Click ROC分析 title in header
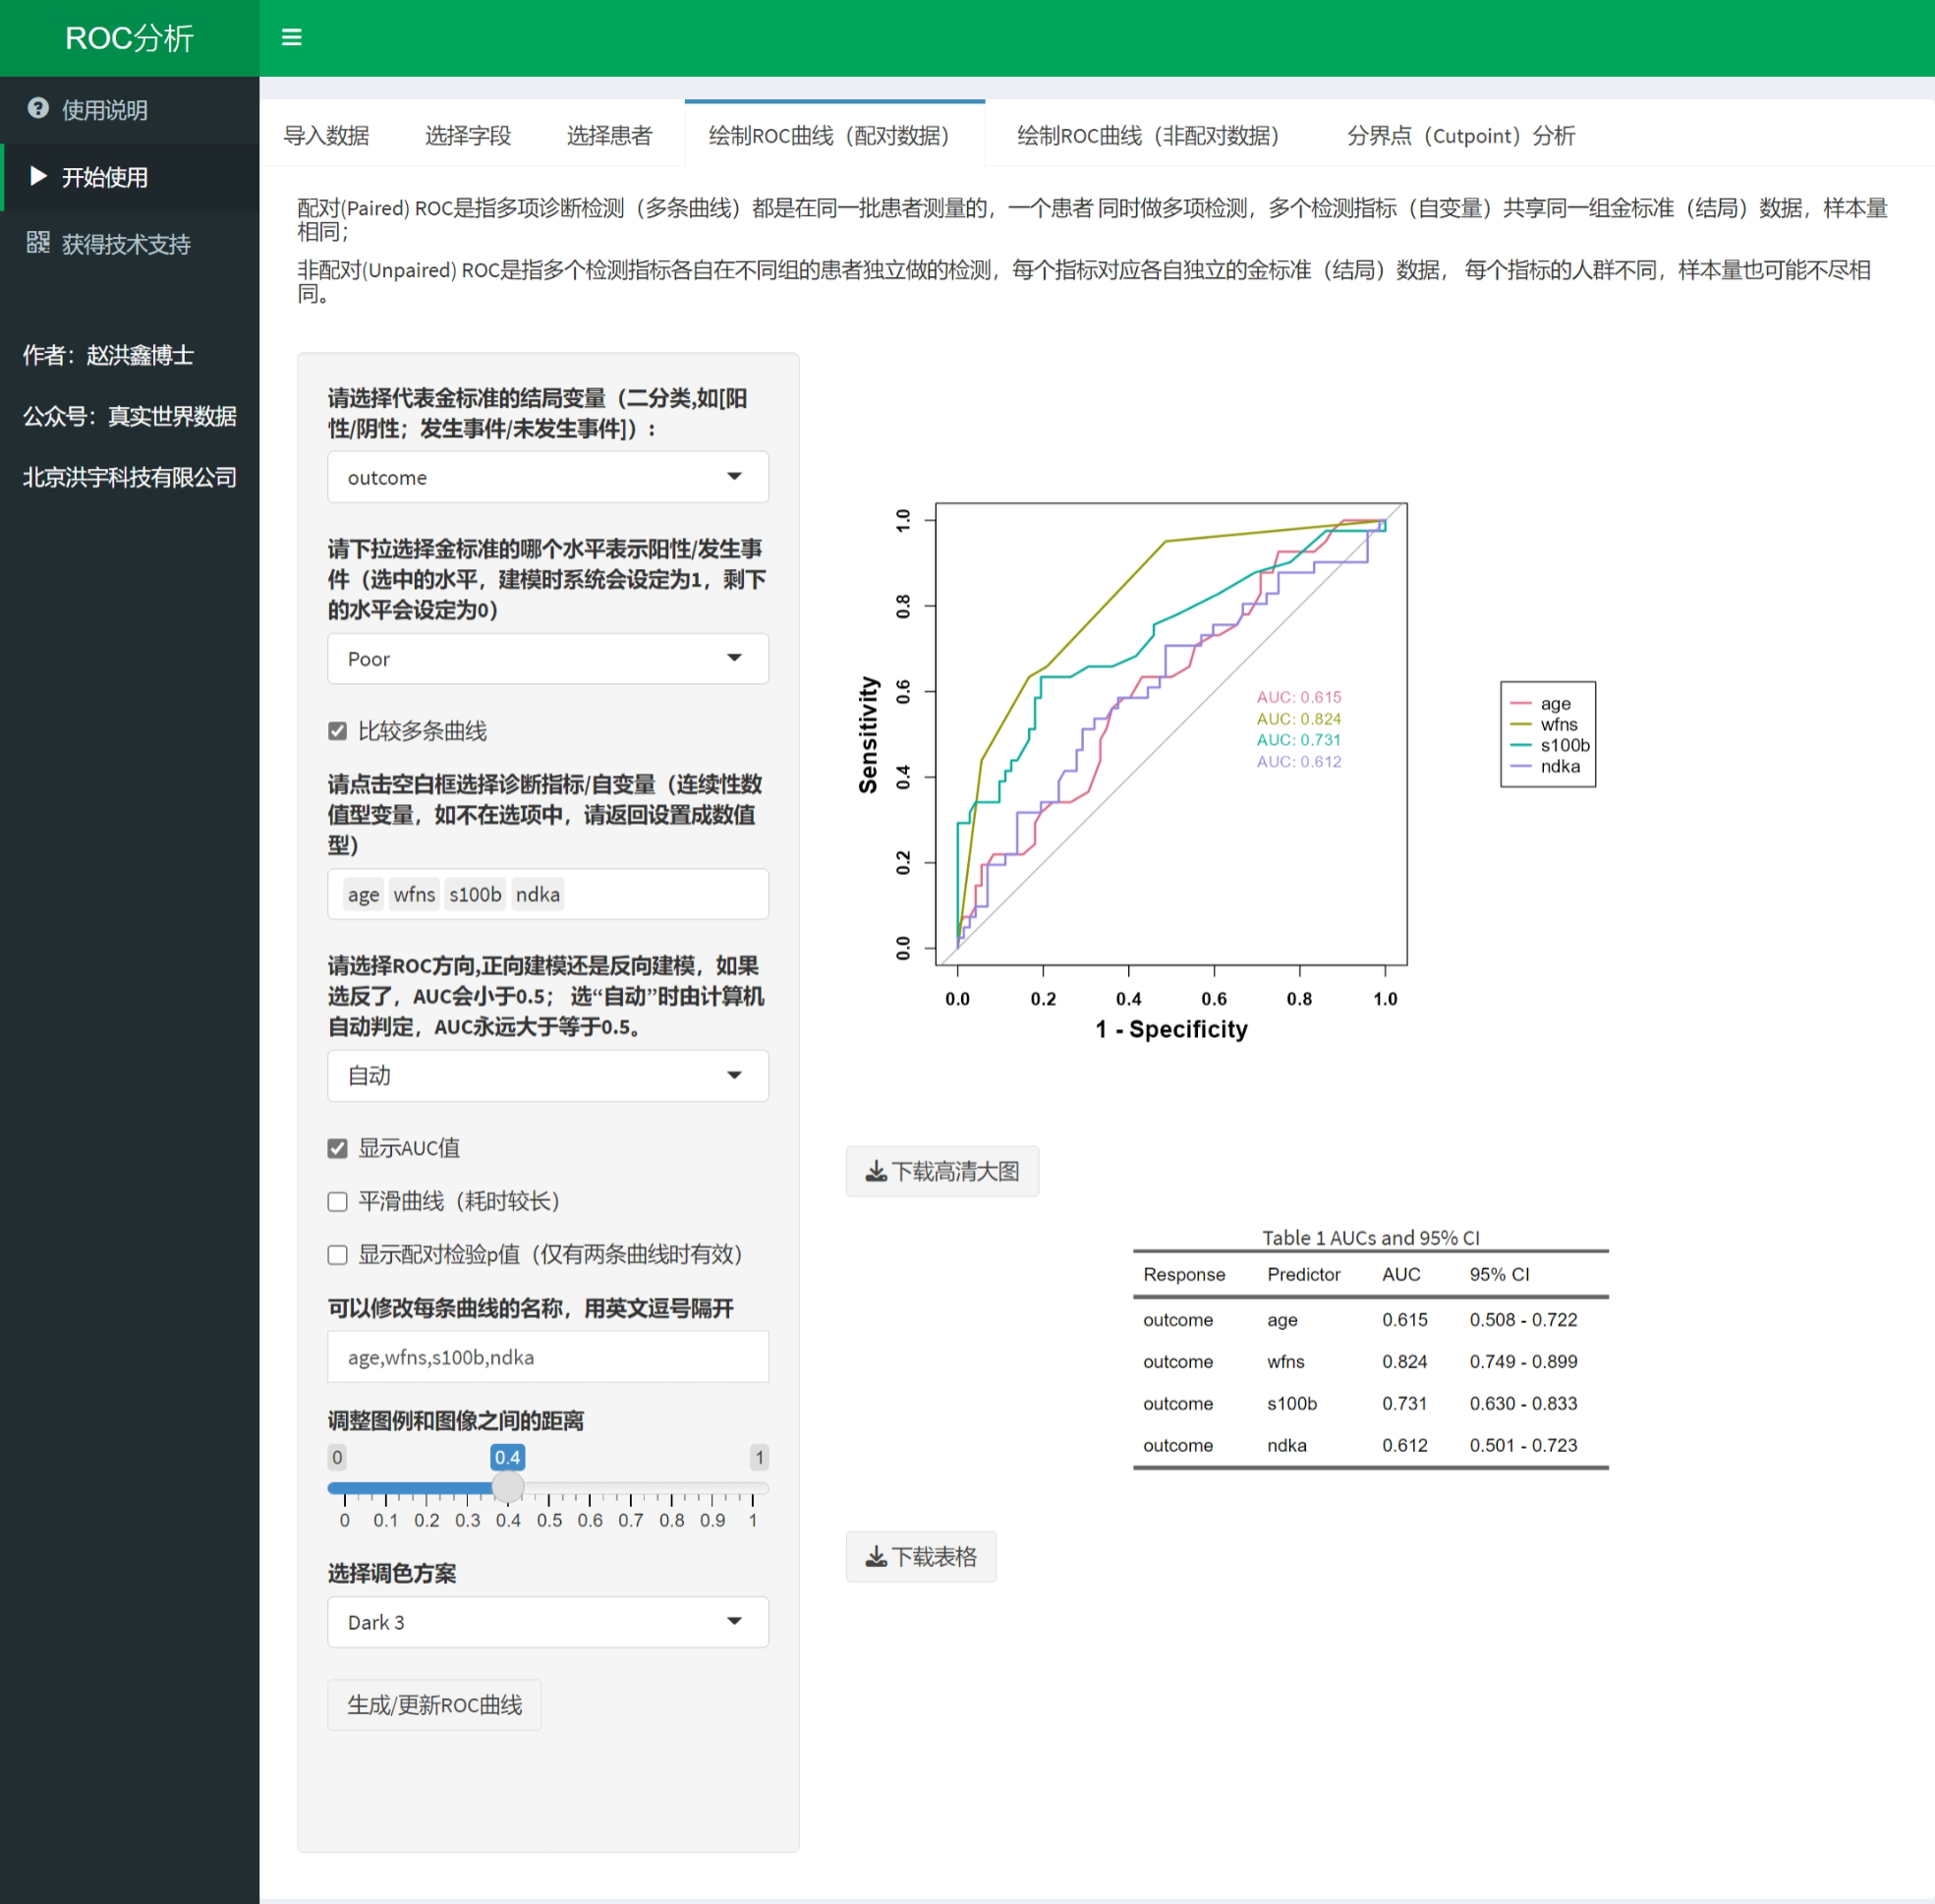The image size is (1935, 1904). (x=129, y=38)
